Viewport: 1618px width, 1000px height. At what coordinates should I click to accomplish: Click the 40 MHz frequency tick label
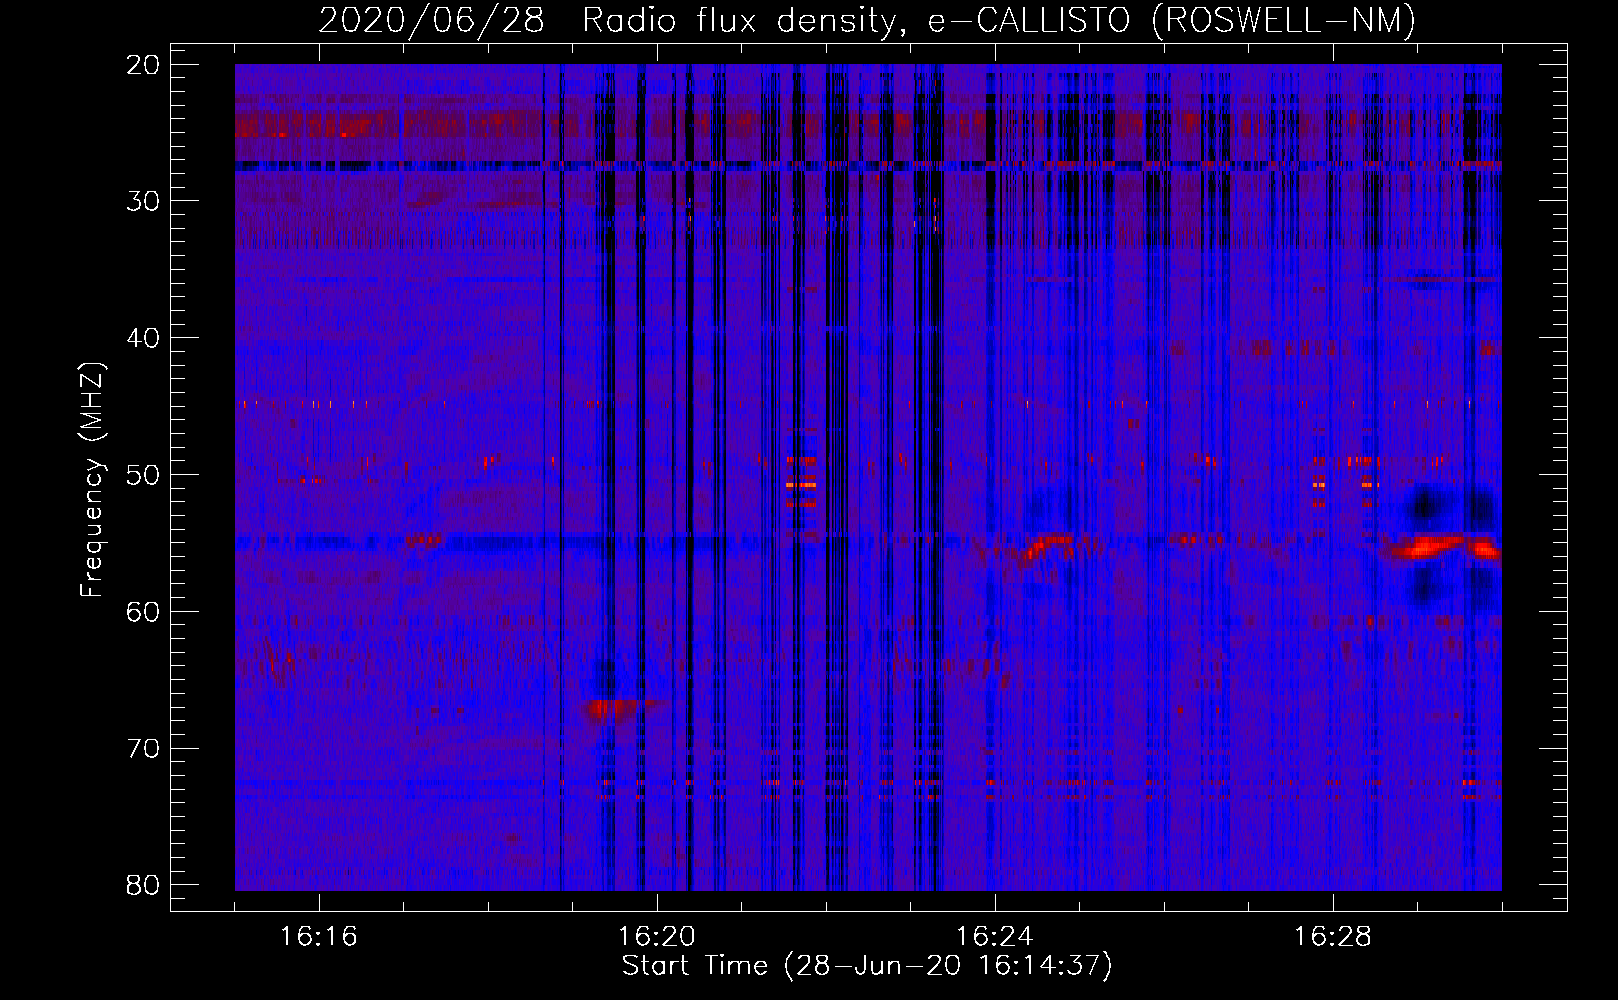144,338
